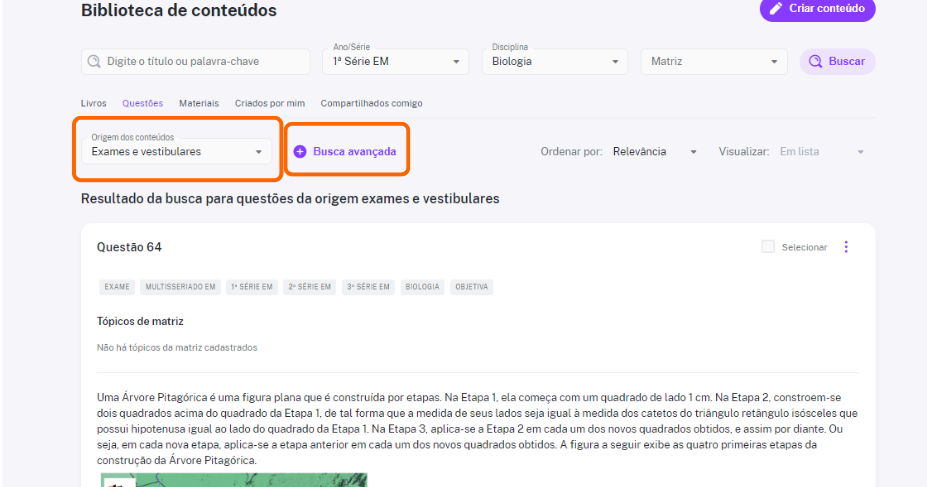
Task: Click the magnifier icon on Buscar button
Action: (815, 61)
